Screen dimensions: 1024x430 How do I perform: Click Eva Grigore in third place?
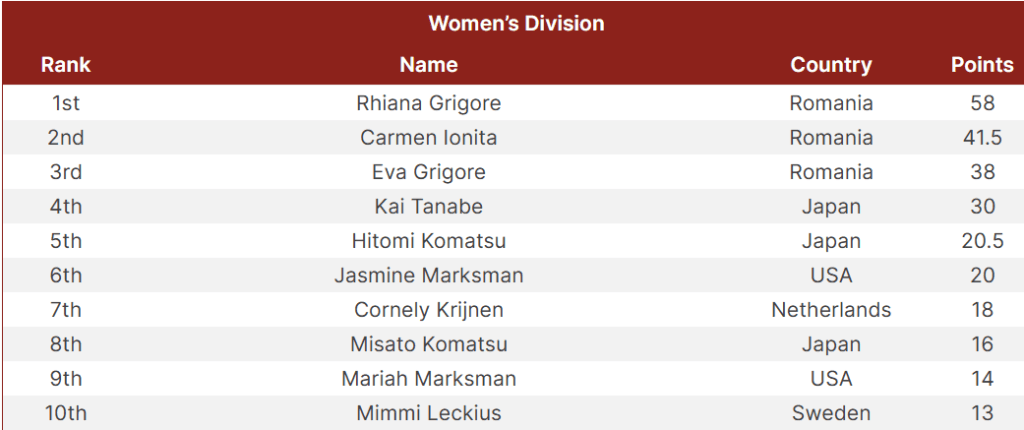[429, 172]
